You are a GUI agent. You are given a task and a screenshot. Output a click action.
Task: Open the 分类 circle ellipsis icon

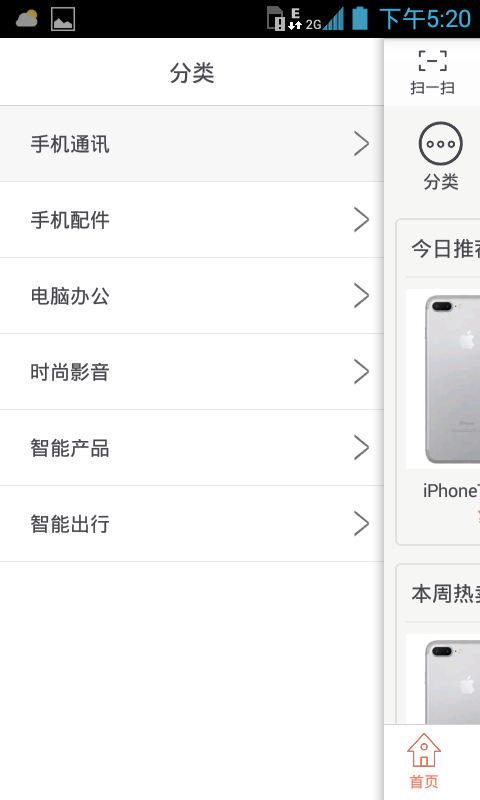[x=441, y=143]
